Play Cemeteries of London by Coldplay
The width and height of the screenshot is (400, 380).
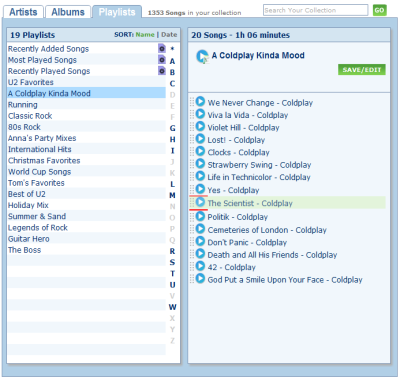[x=200, y=229]
